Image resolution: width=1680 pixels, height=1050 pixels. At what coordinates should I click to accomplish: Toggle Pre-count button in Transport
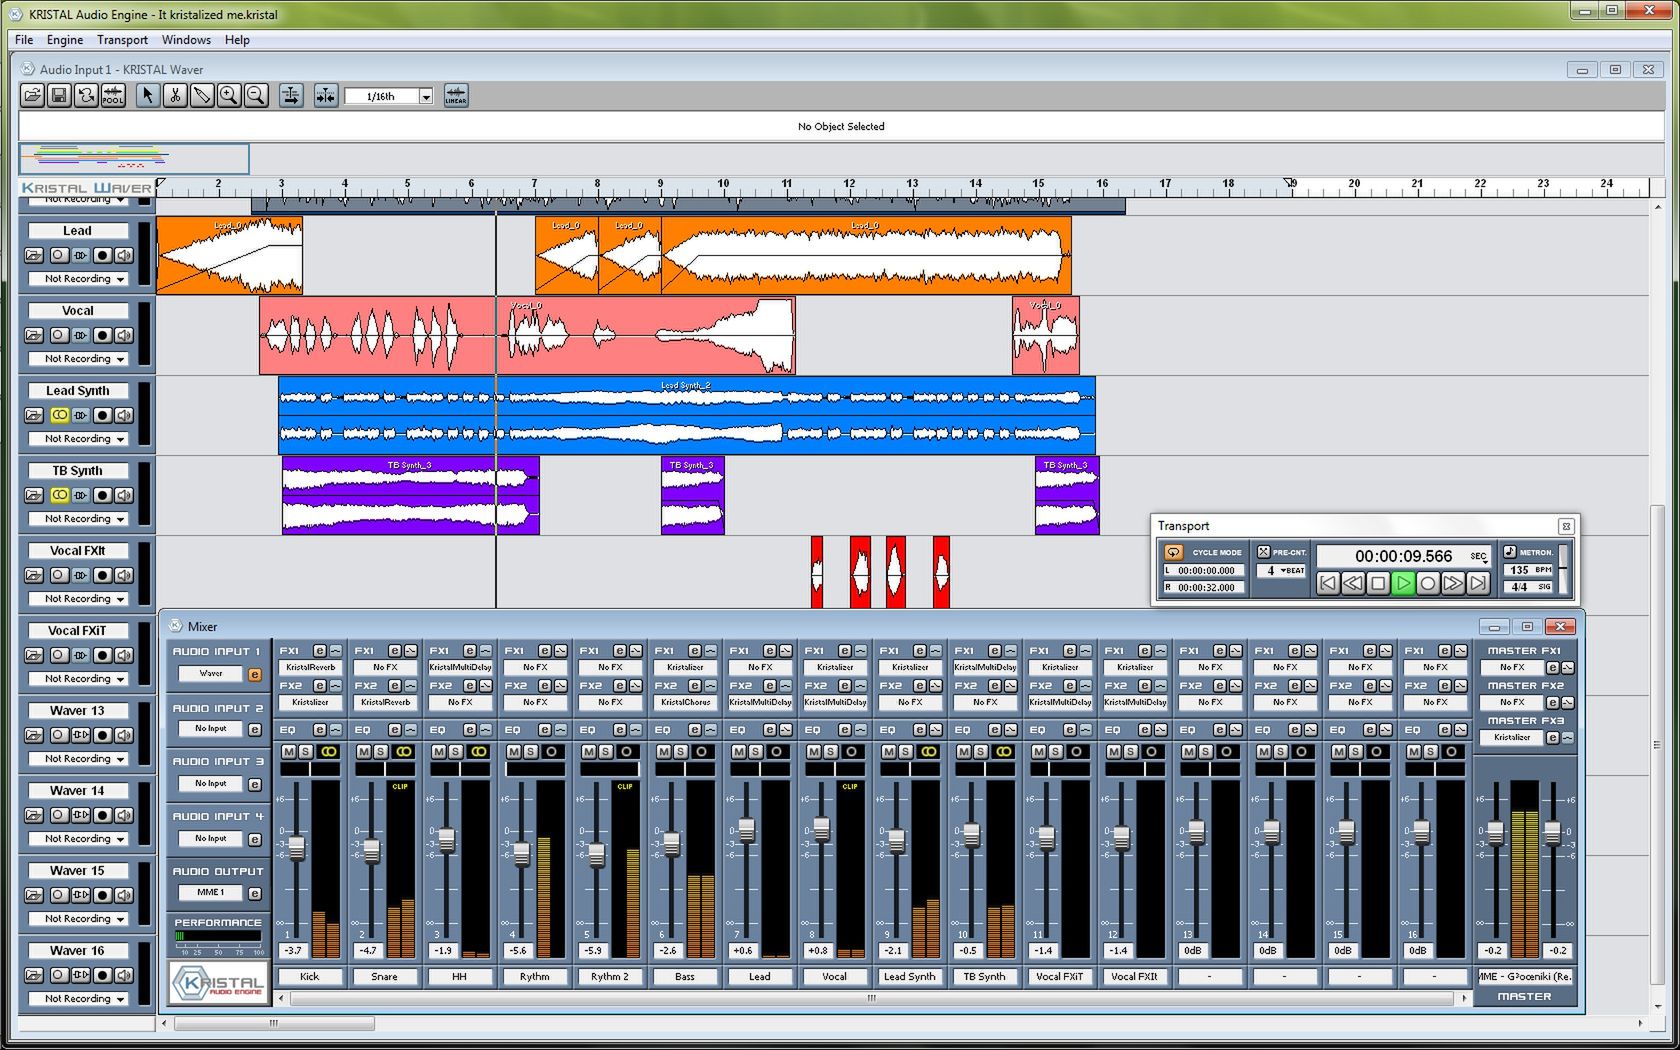coord(1264,552)
